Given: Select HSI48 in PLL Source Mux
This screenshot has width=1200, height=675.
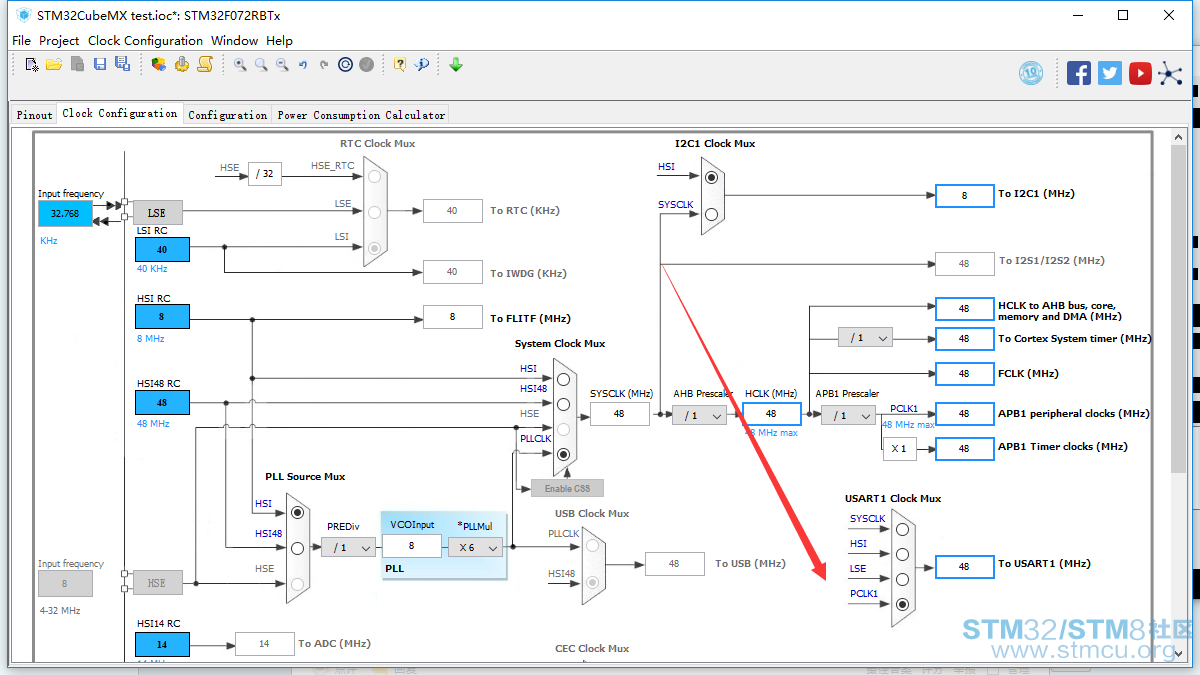Looking at the screenshot, I should click(x=297, y=548).
